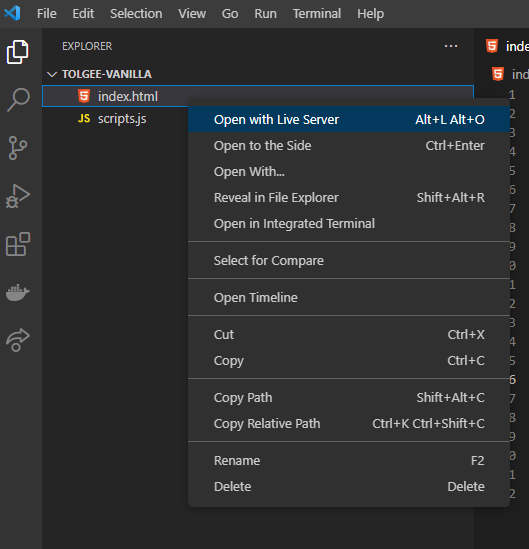Open the Docker whale icon
Image resolution: width=529 pixels, height=549 pixels.
(18, 292)
